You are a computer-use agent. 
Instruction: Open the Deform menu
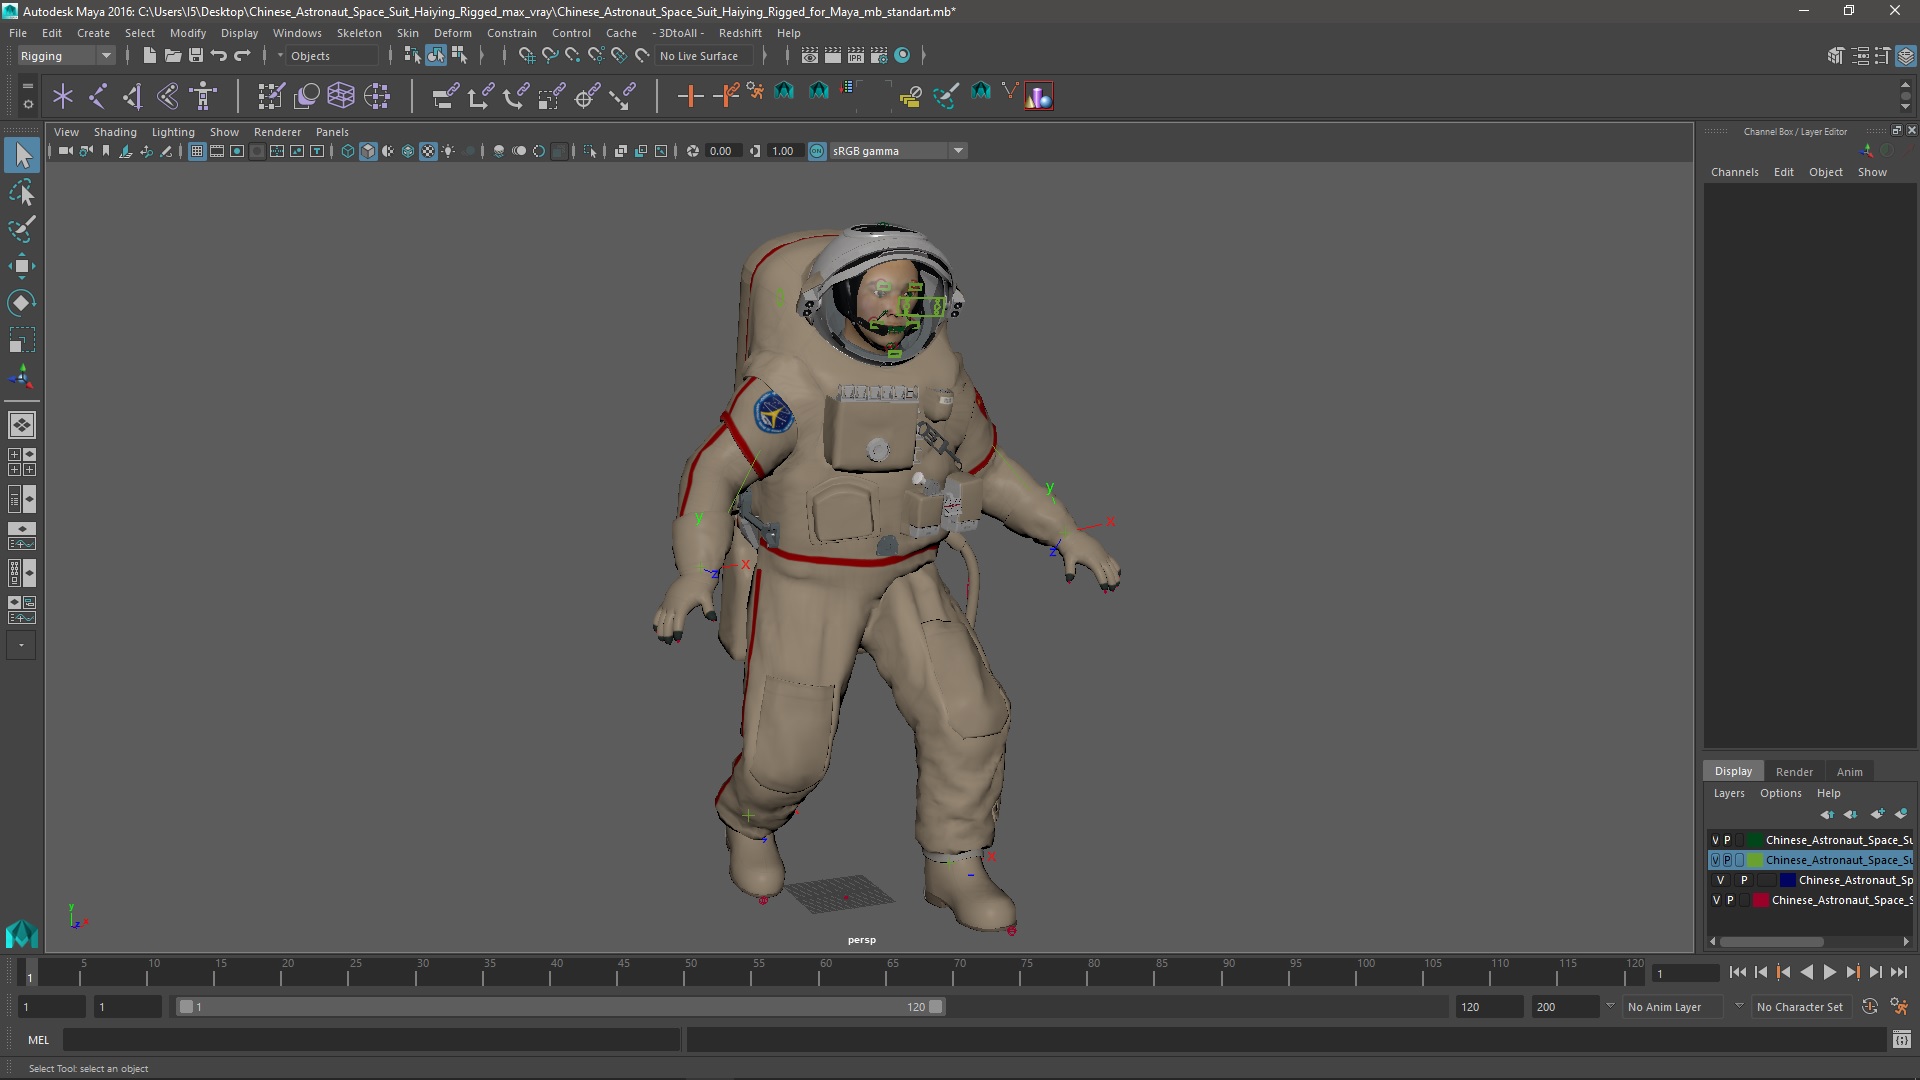point(452,32)
